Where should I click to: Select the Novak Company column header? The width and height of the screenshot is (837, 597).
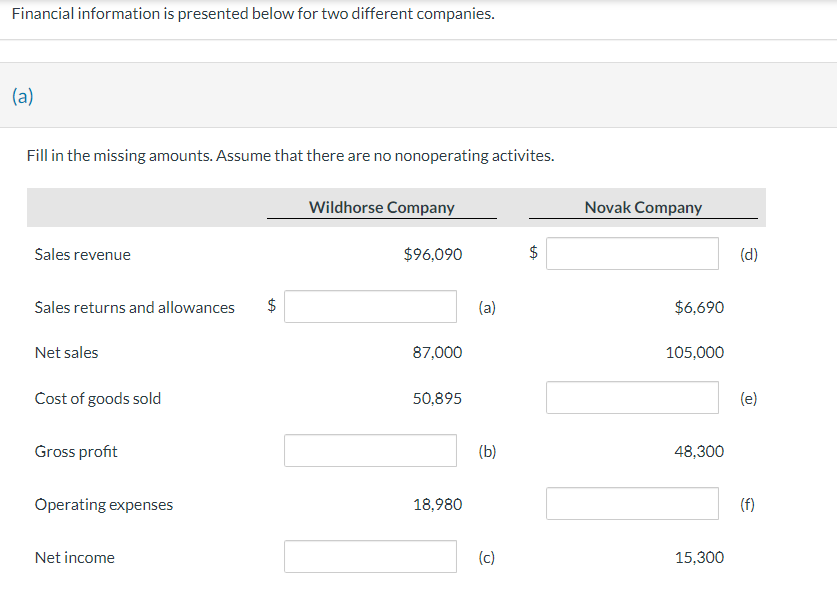643,207
